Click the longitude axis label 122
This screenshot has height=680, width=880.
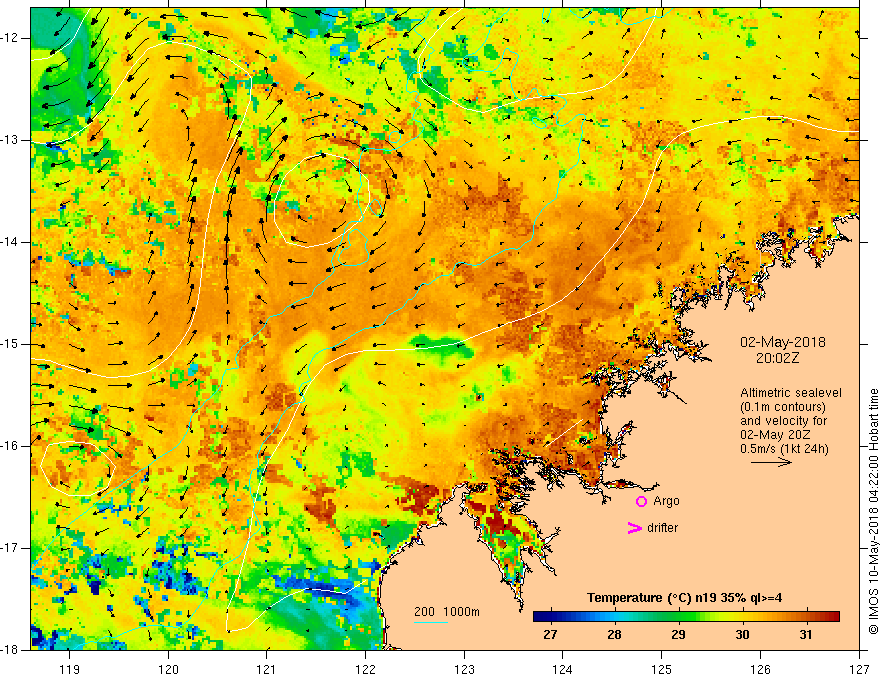coord(365,669)
